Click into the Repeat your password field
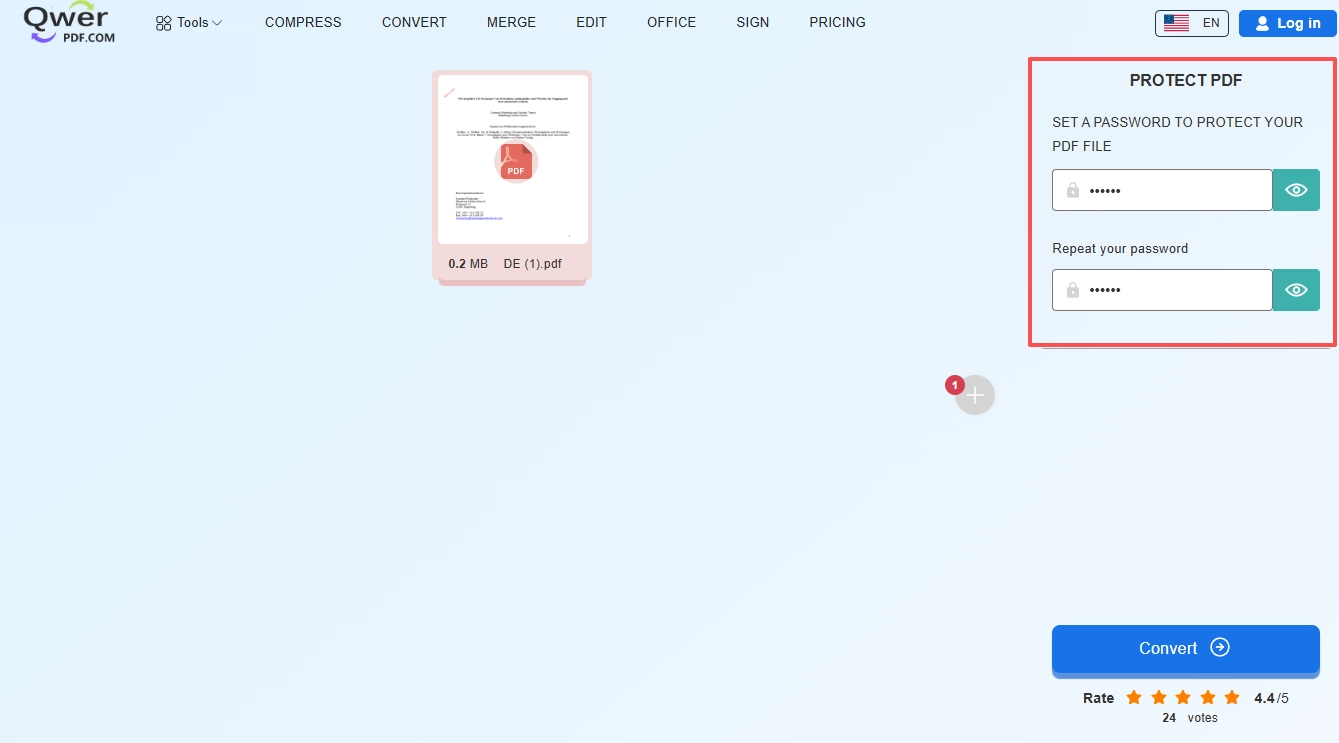The width and height of the screenshot is (1339, 743). pos(1162,290)
